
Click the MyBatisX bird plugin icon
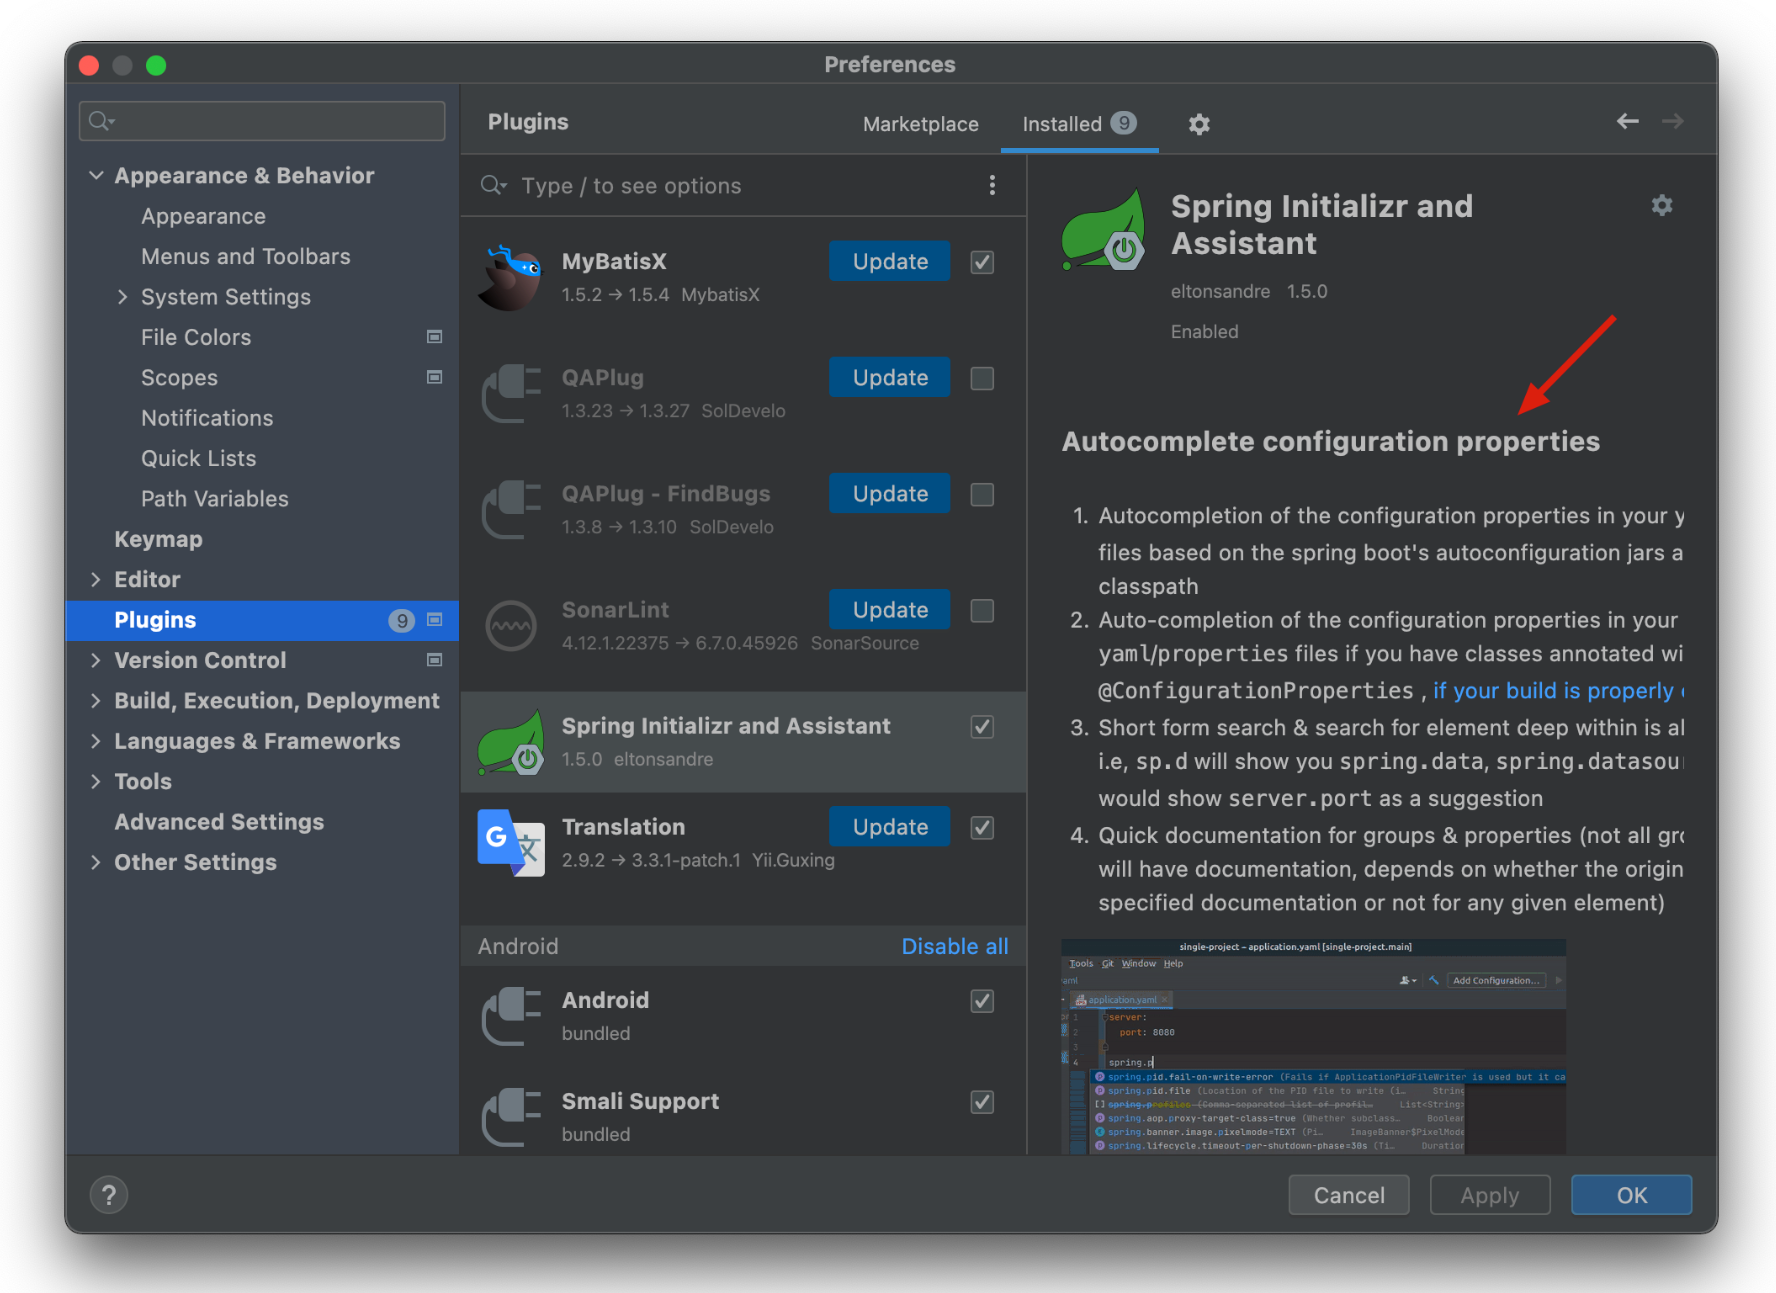tap(511, 278)
